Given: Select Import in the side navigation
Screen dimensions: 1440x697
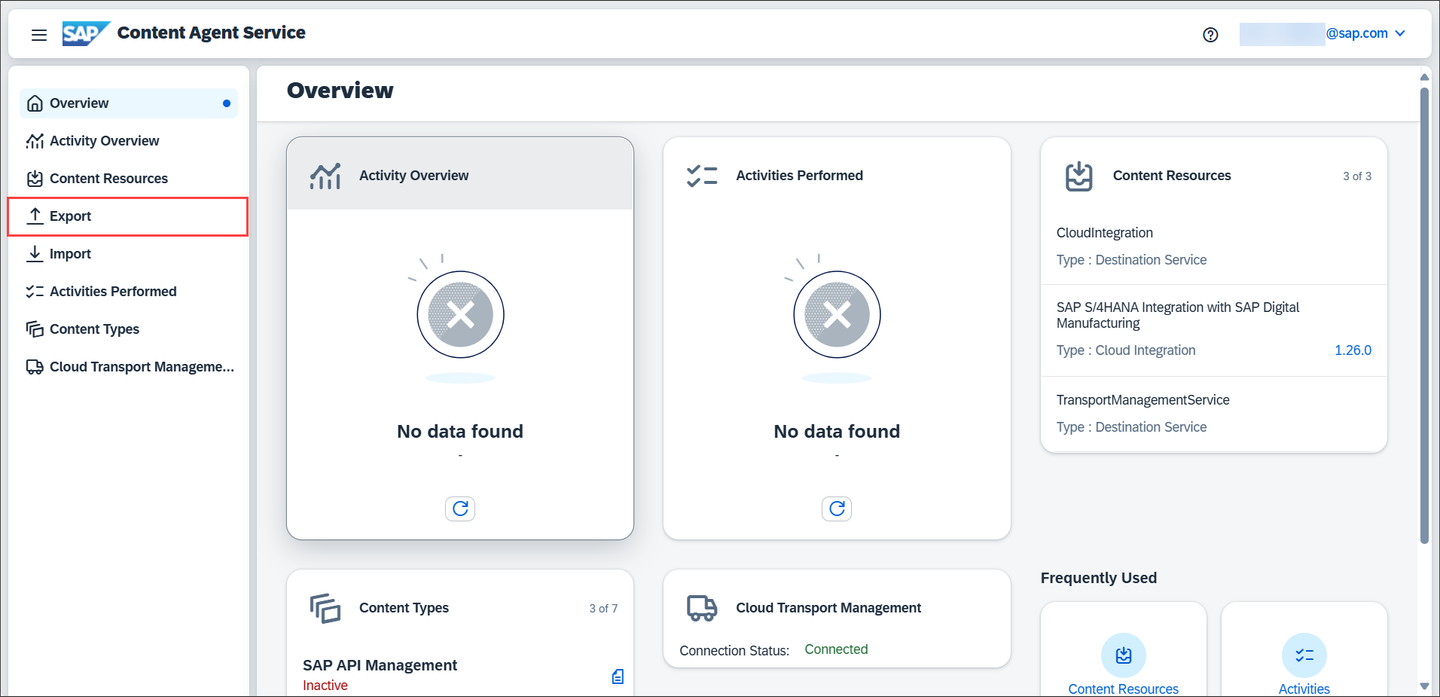Looking at the screenshot, I should coord(129,254).
